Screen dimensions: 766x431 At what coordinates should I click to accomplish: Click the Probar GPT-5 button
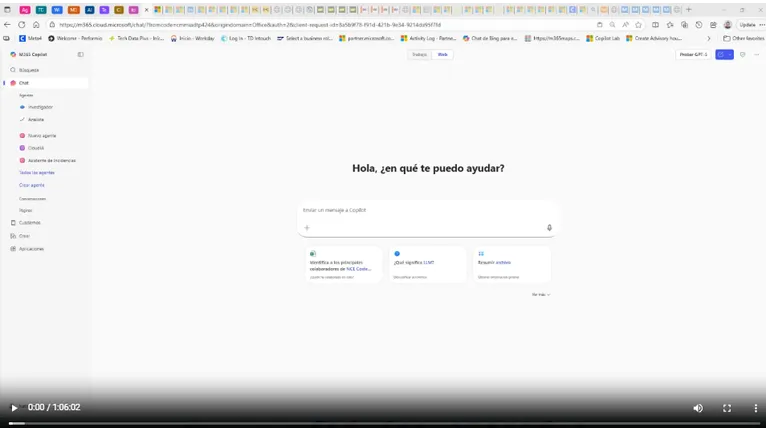[693, 55]
